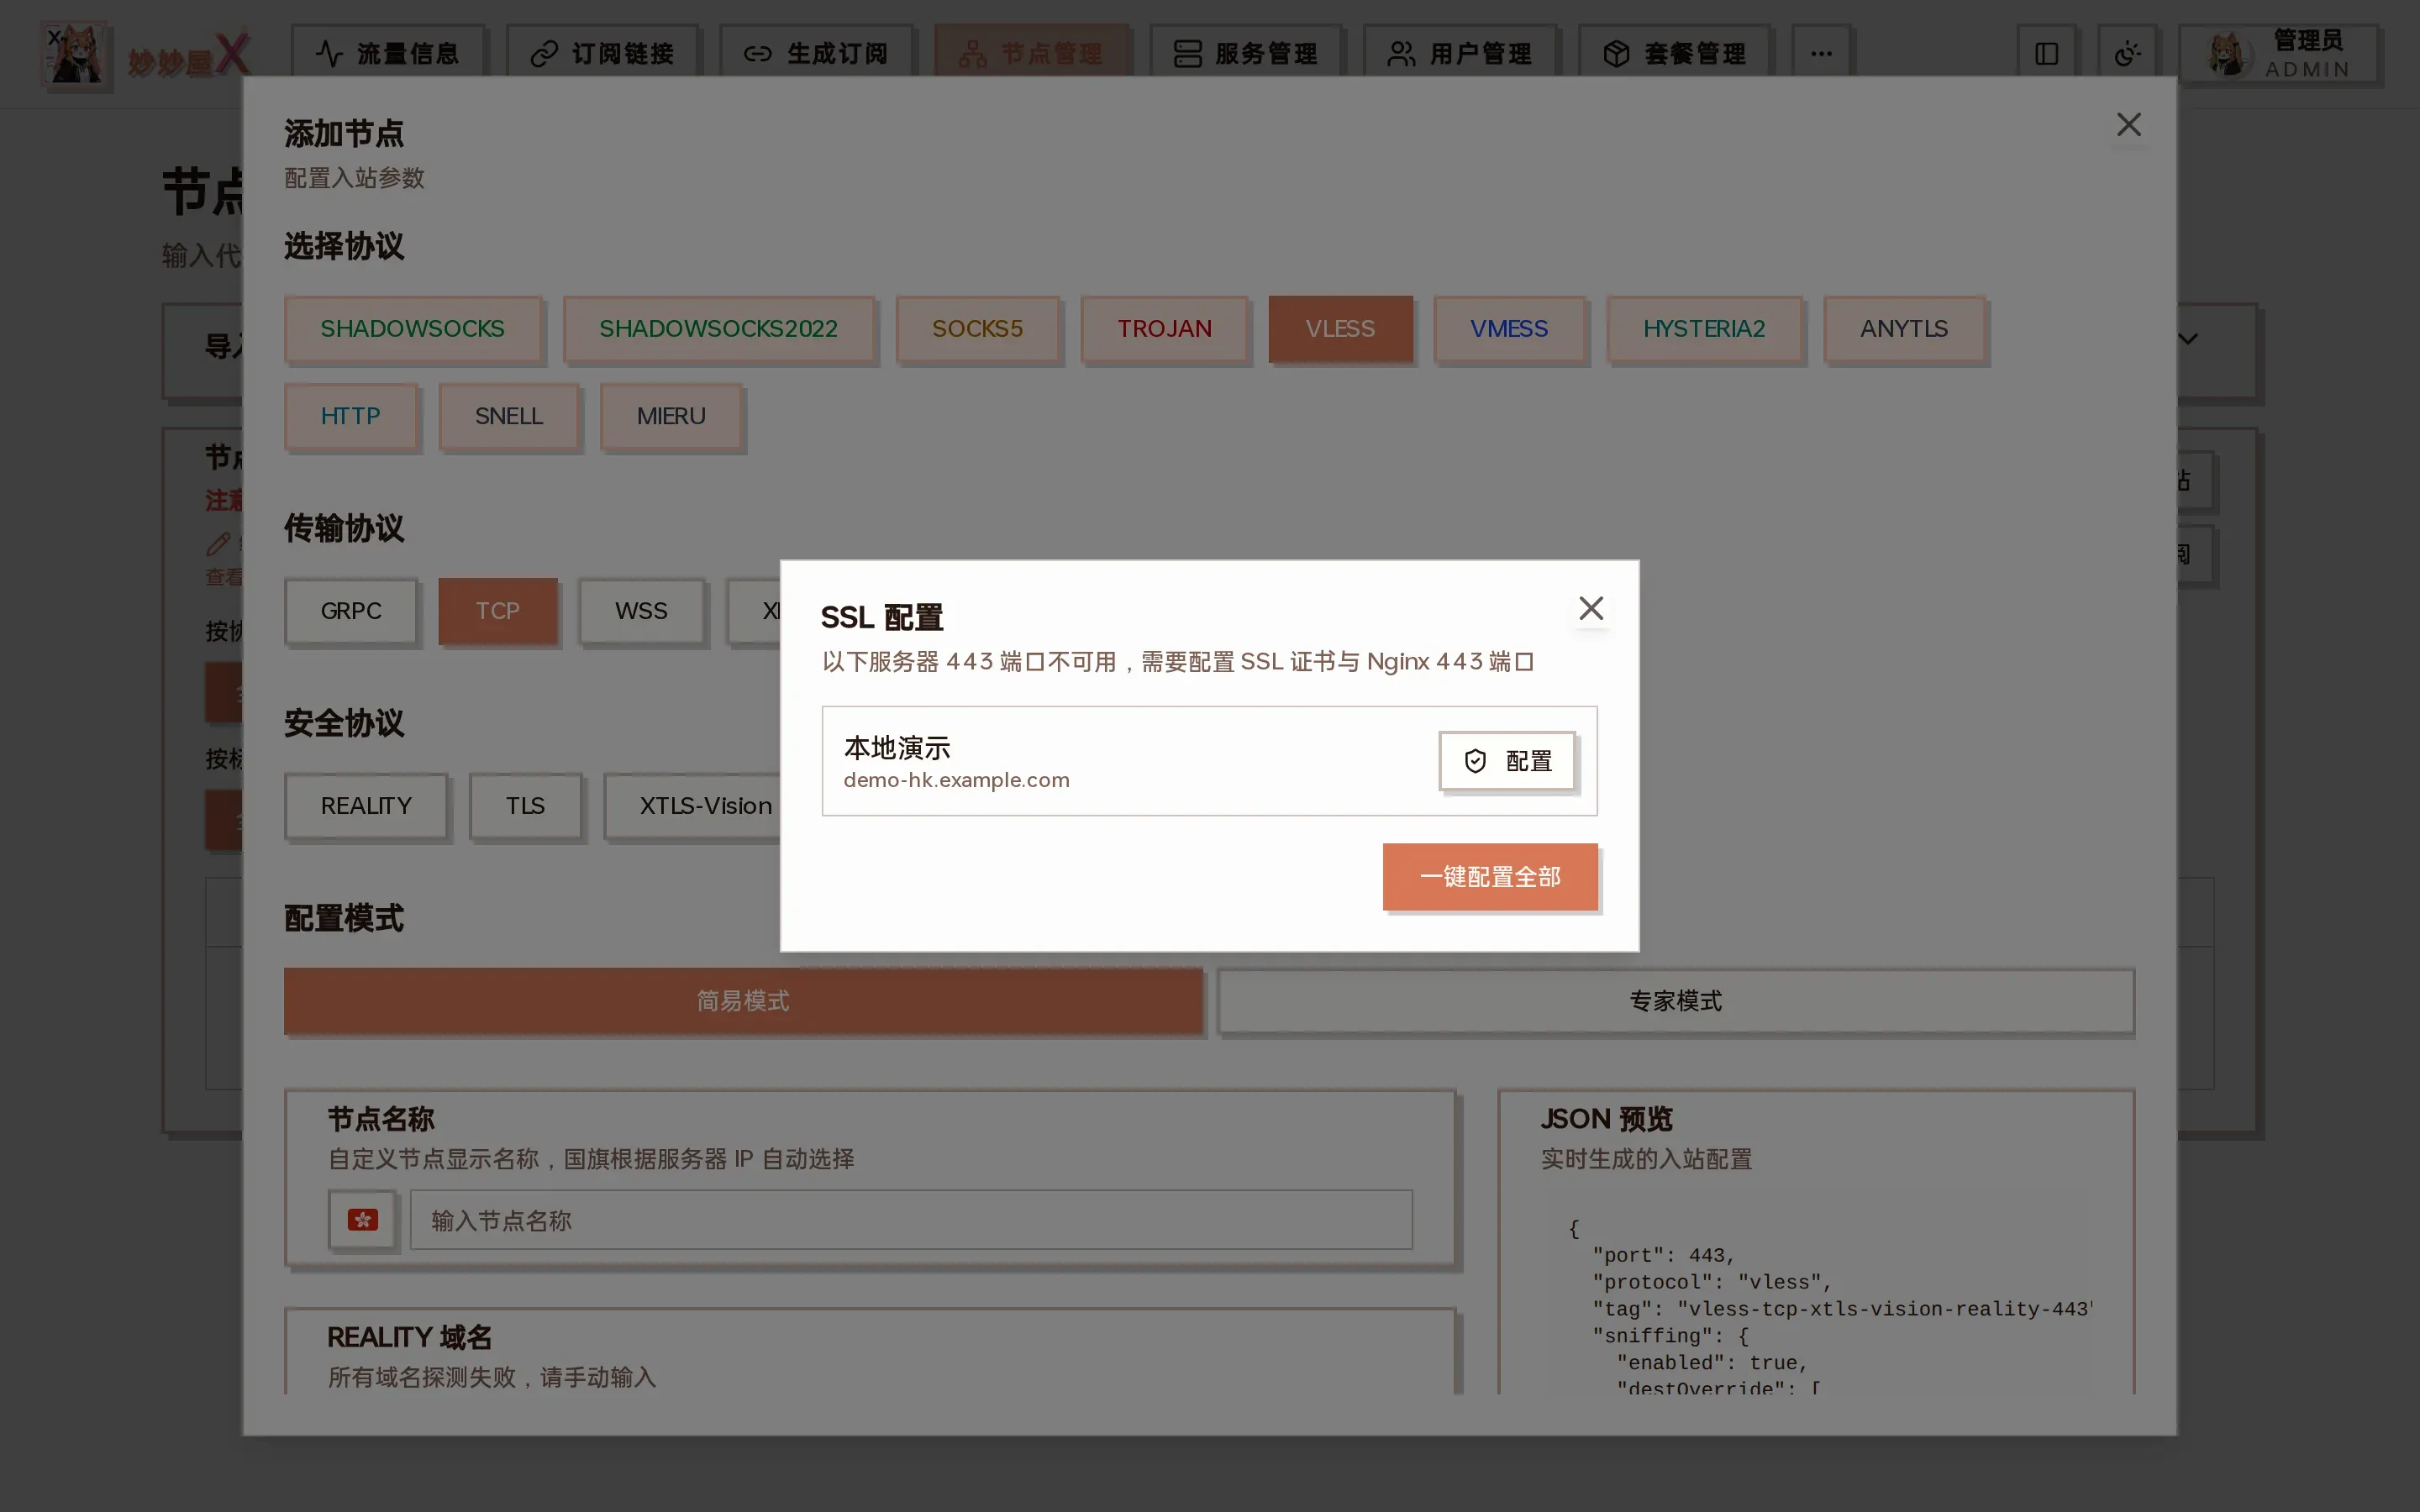
Task: Open 用户管理 in top navigation
Action: click(1460, 53)
